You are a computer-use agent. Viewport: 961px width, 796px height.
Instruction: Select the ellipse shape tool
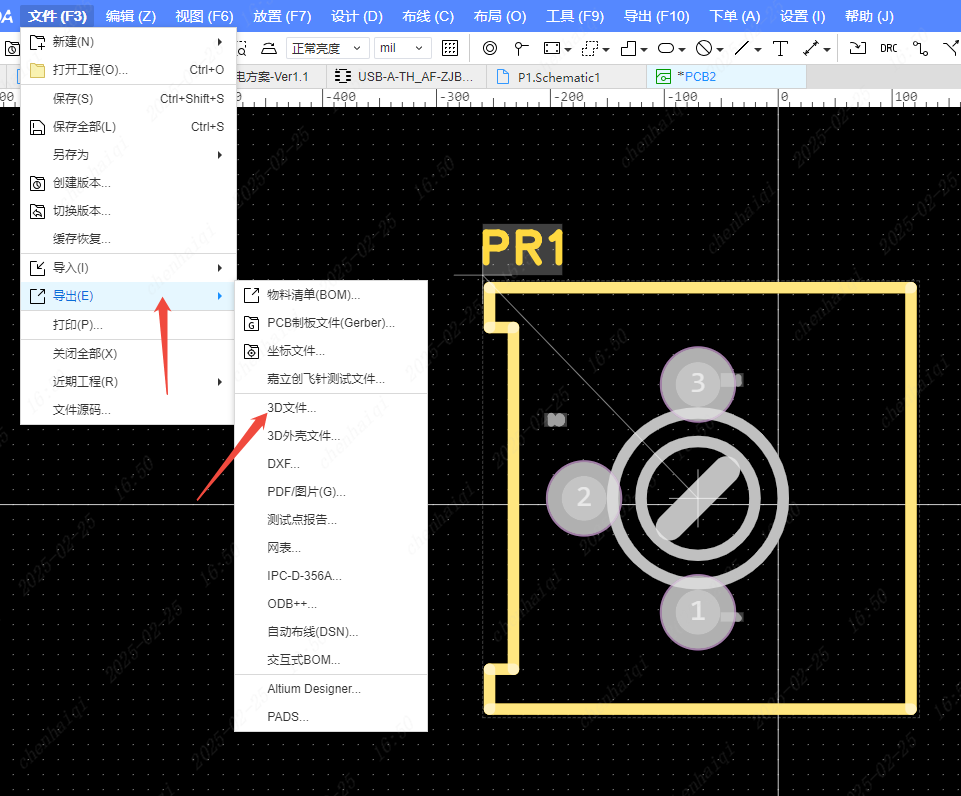pos(666,48)
